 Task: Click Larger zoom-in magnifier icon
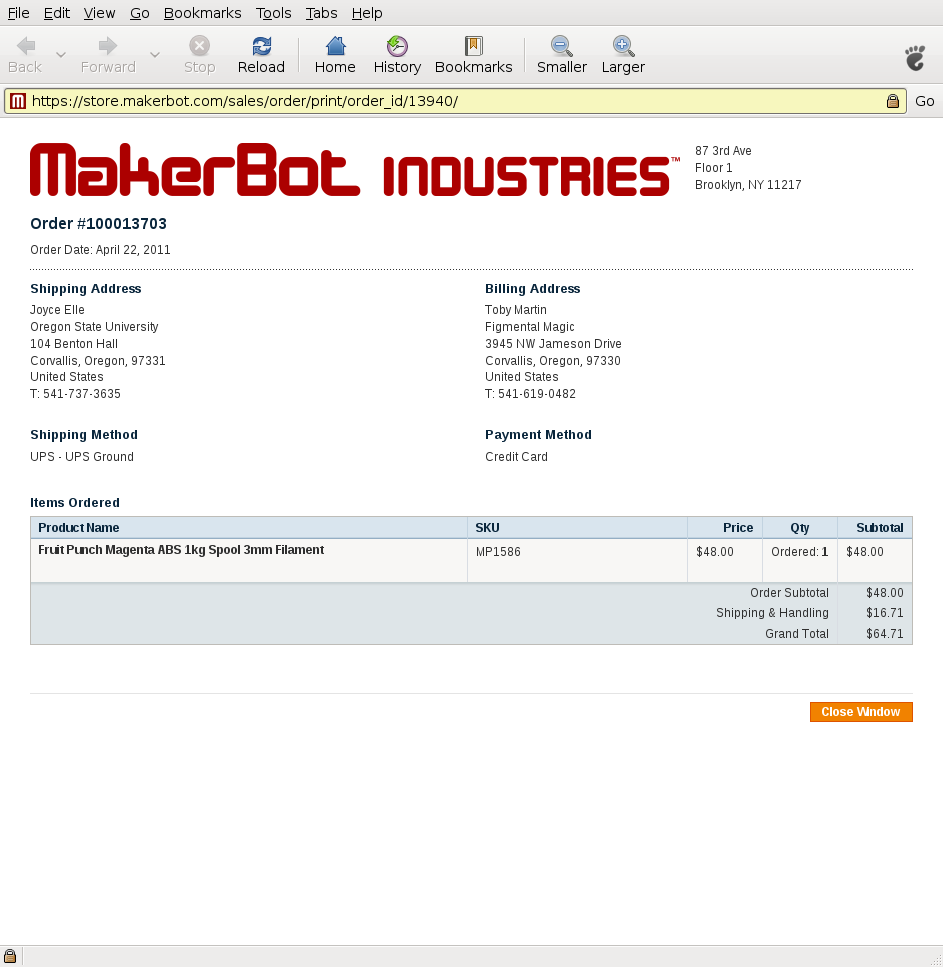pyautogui.click(x=623, y=46)
